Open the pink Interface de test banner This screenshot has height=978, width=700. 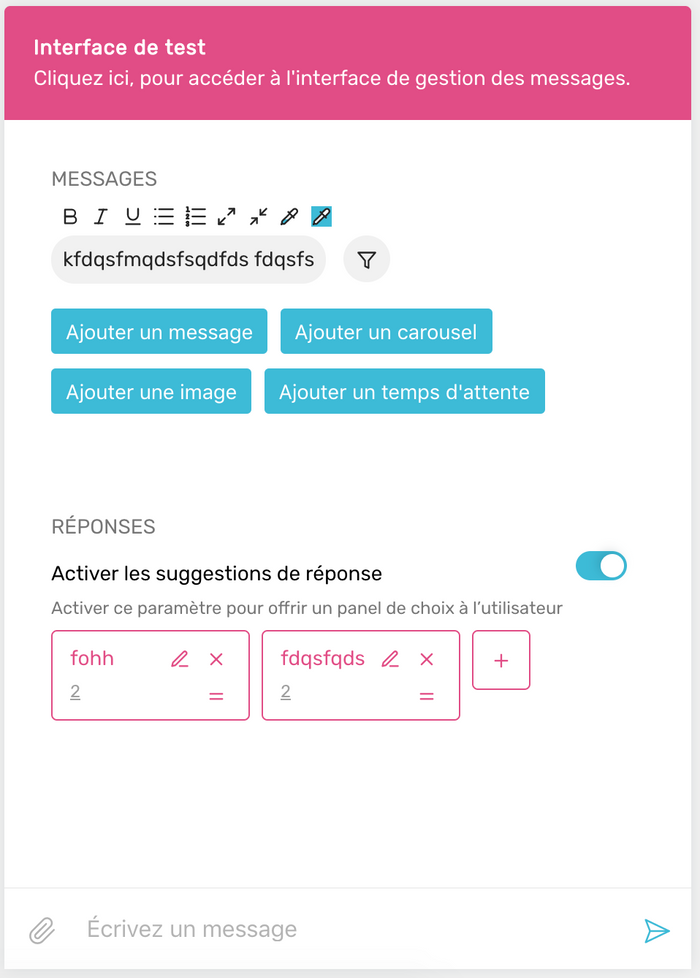[348, 63]
